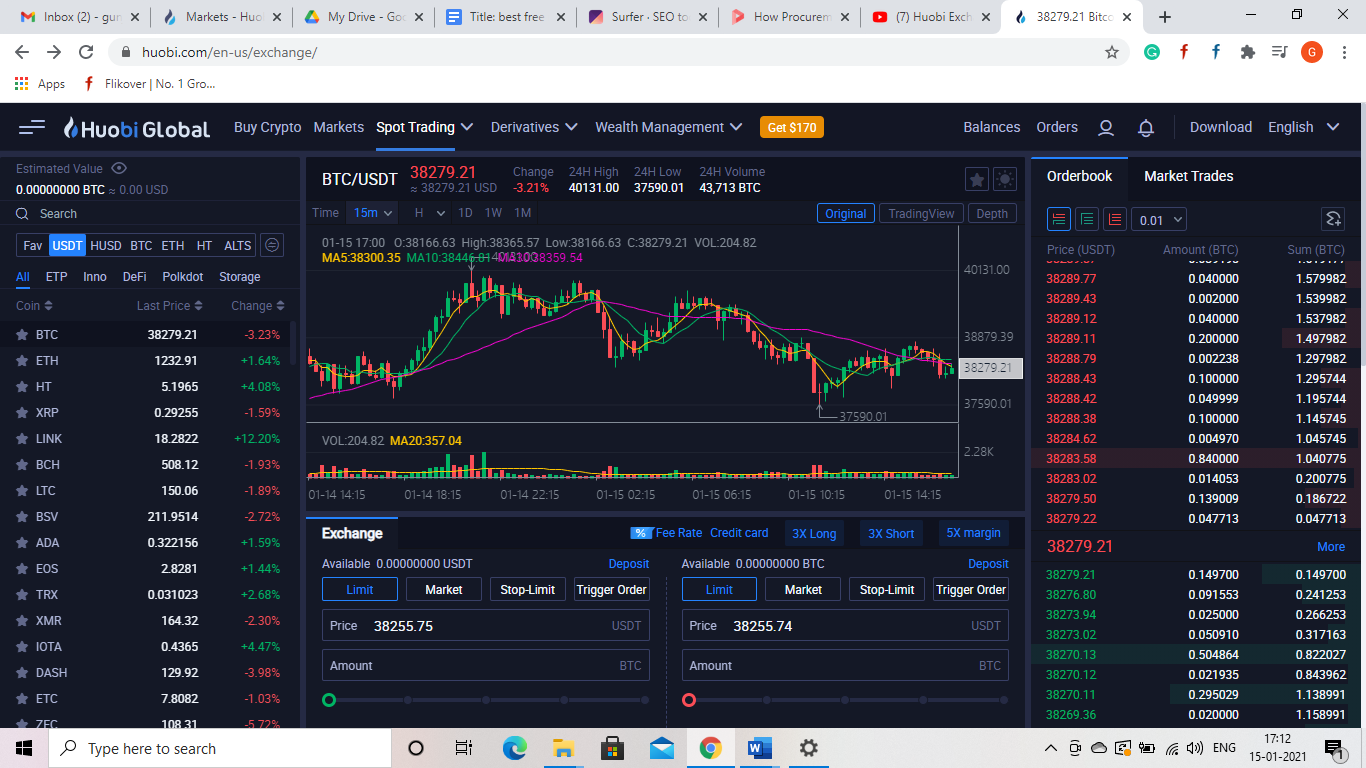Click the Get $170 button
This screenshot has width=1366, height=768.
(x=792, y=127)
